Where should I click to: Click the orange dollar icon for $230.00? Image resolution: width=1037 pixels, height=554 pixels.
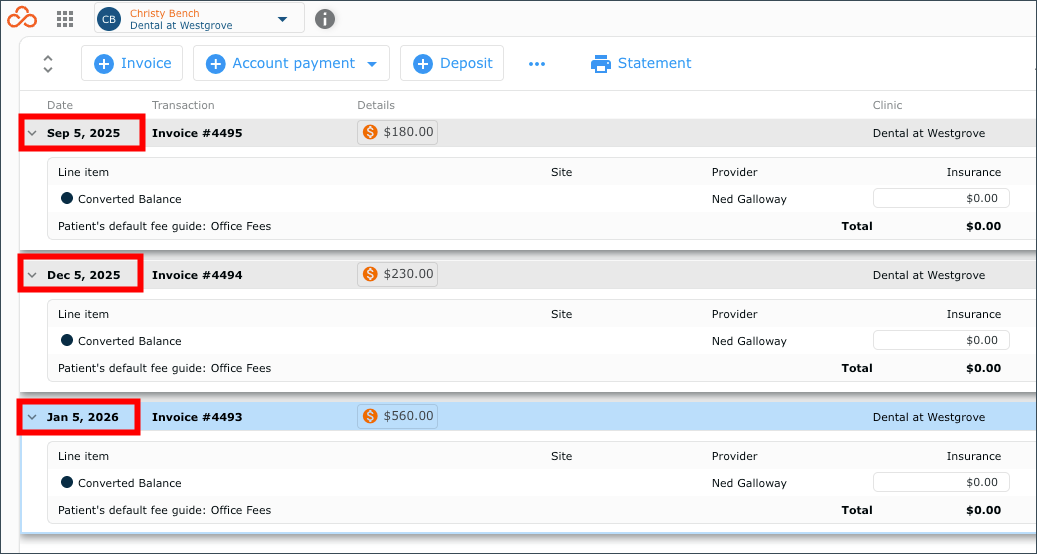pyautogui.click(x=370, y=274)
